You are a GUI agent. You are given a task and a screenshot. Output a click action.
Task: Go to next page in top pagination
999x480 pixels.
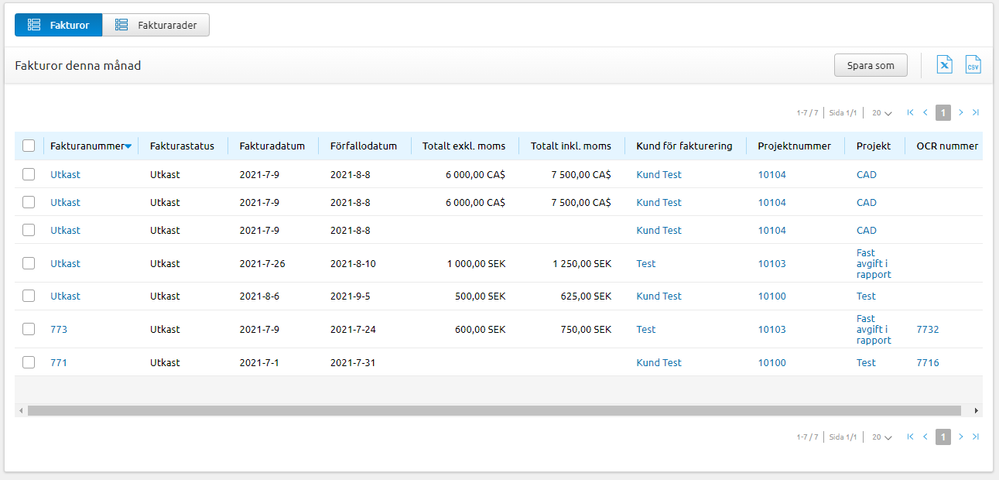pos(960,113)
